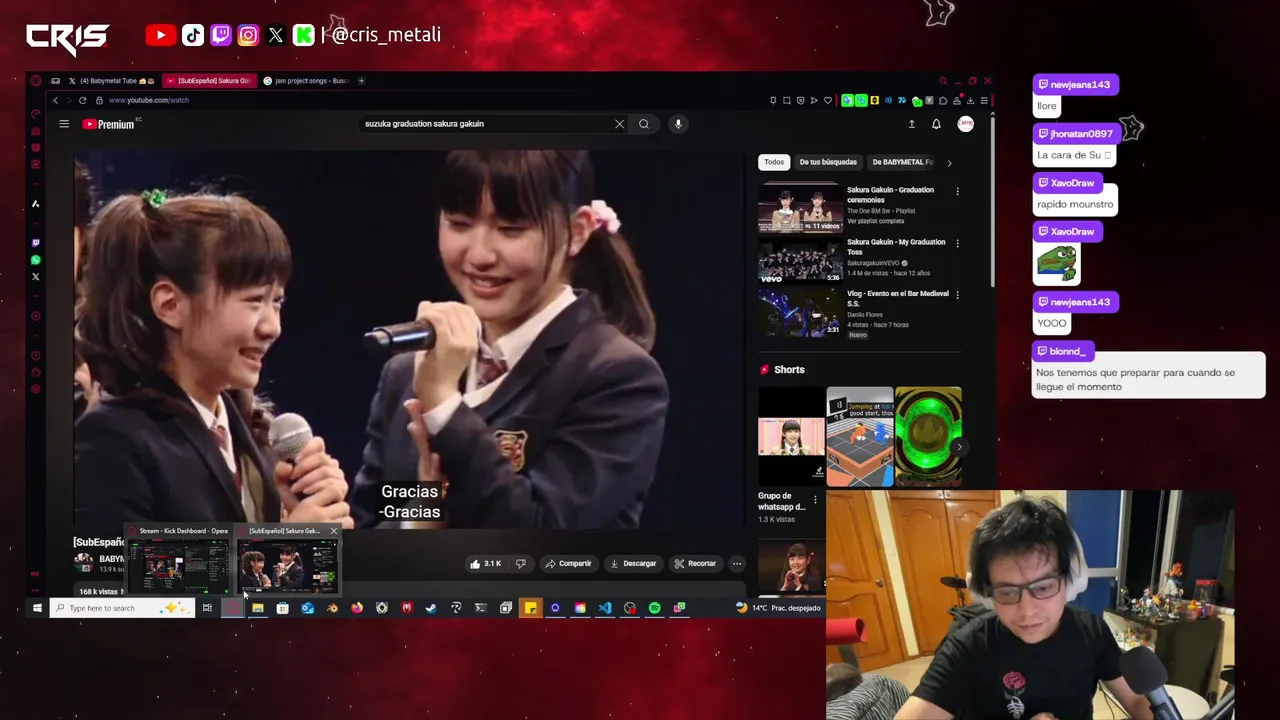This screenshot has height=720, width=1280.
Task: Open Vlog Evento Bar Medieval thumbnail
Action: [x=799, y=312]
